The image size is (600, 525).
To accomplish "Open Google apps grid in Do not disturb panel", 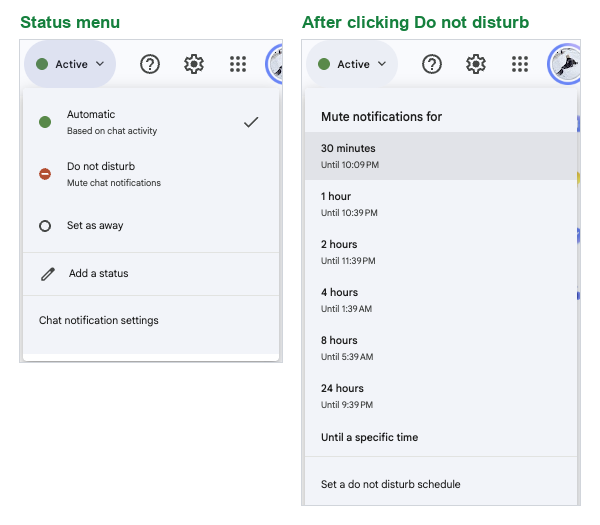I will pyautogui.click(x=520, y=64).
